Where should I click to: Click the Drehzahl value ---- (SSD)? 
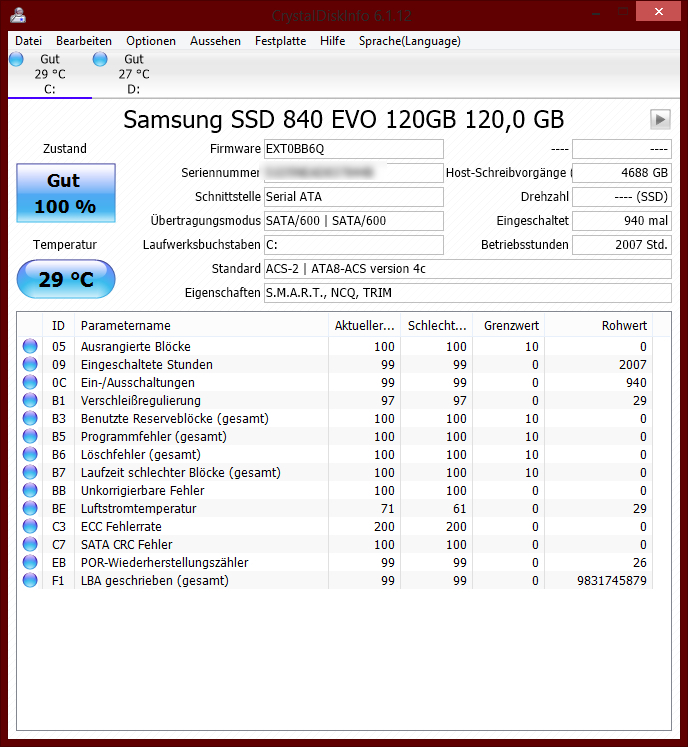coord(622,197)
